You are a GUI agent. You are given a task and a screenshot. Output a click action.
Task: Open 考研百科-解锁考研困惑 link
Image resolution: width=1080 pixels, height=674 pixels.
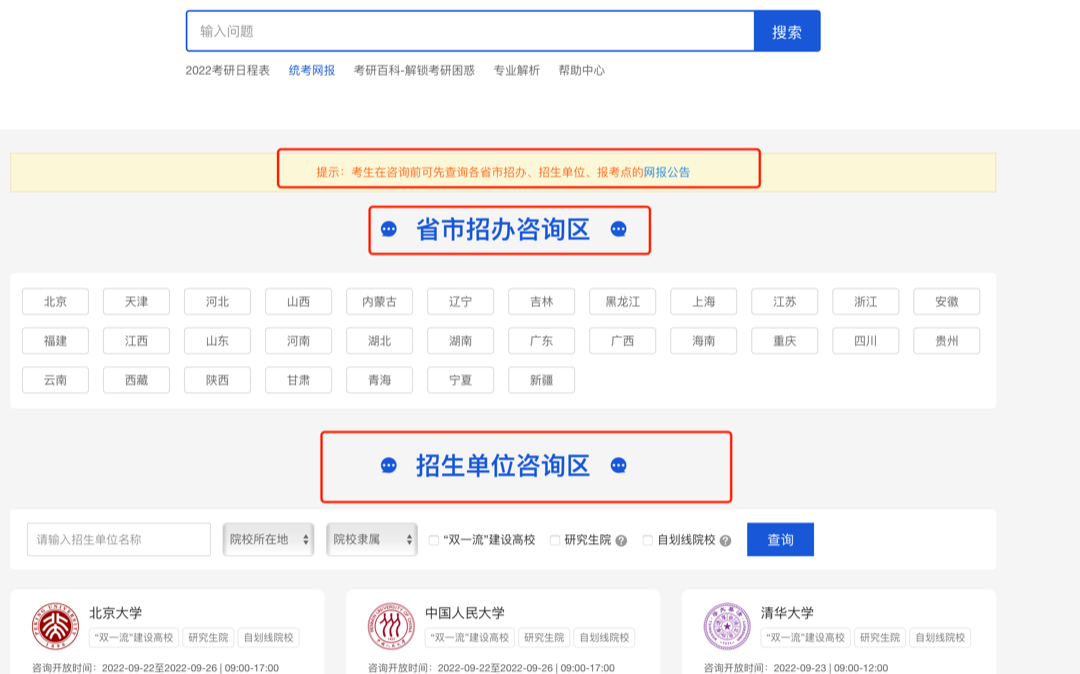tap(414, 70)
